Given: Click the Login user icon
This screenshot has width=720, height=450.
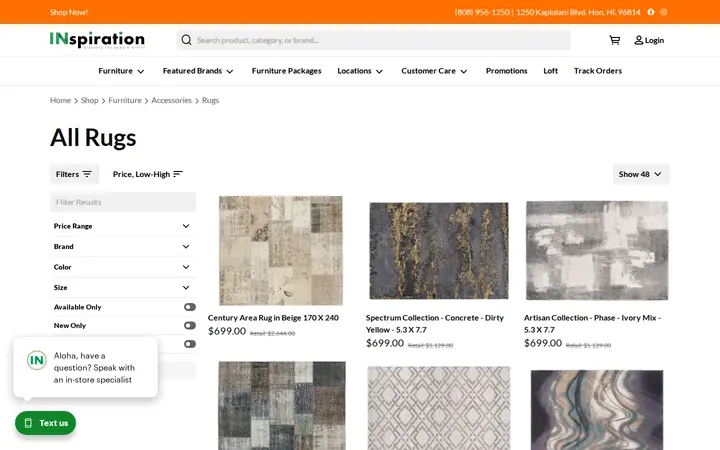Looking at the screenshot, I should (638, 40).
